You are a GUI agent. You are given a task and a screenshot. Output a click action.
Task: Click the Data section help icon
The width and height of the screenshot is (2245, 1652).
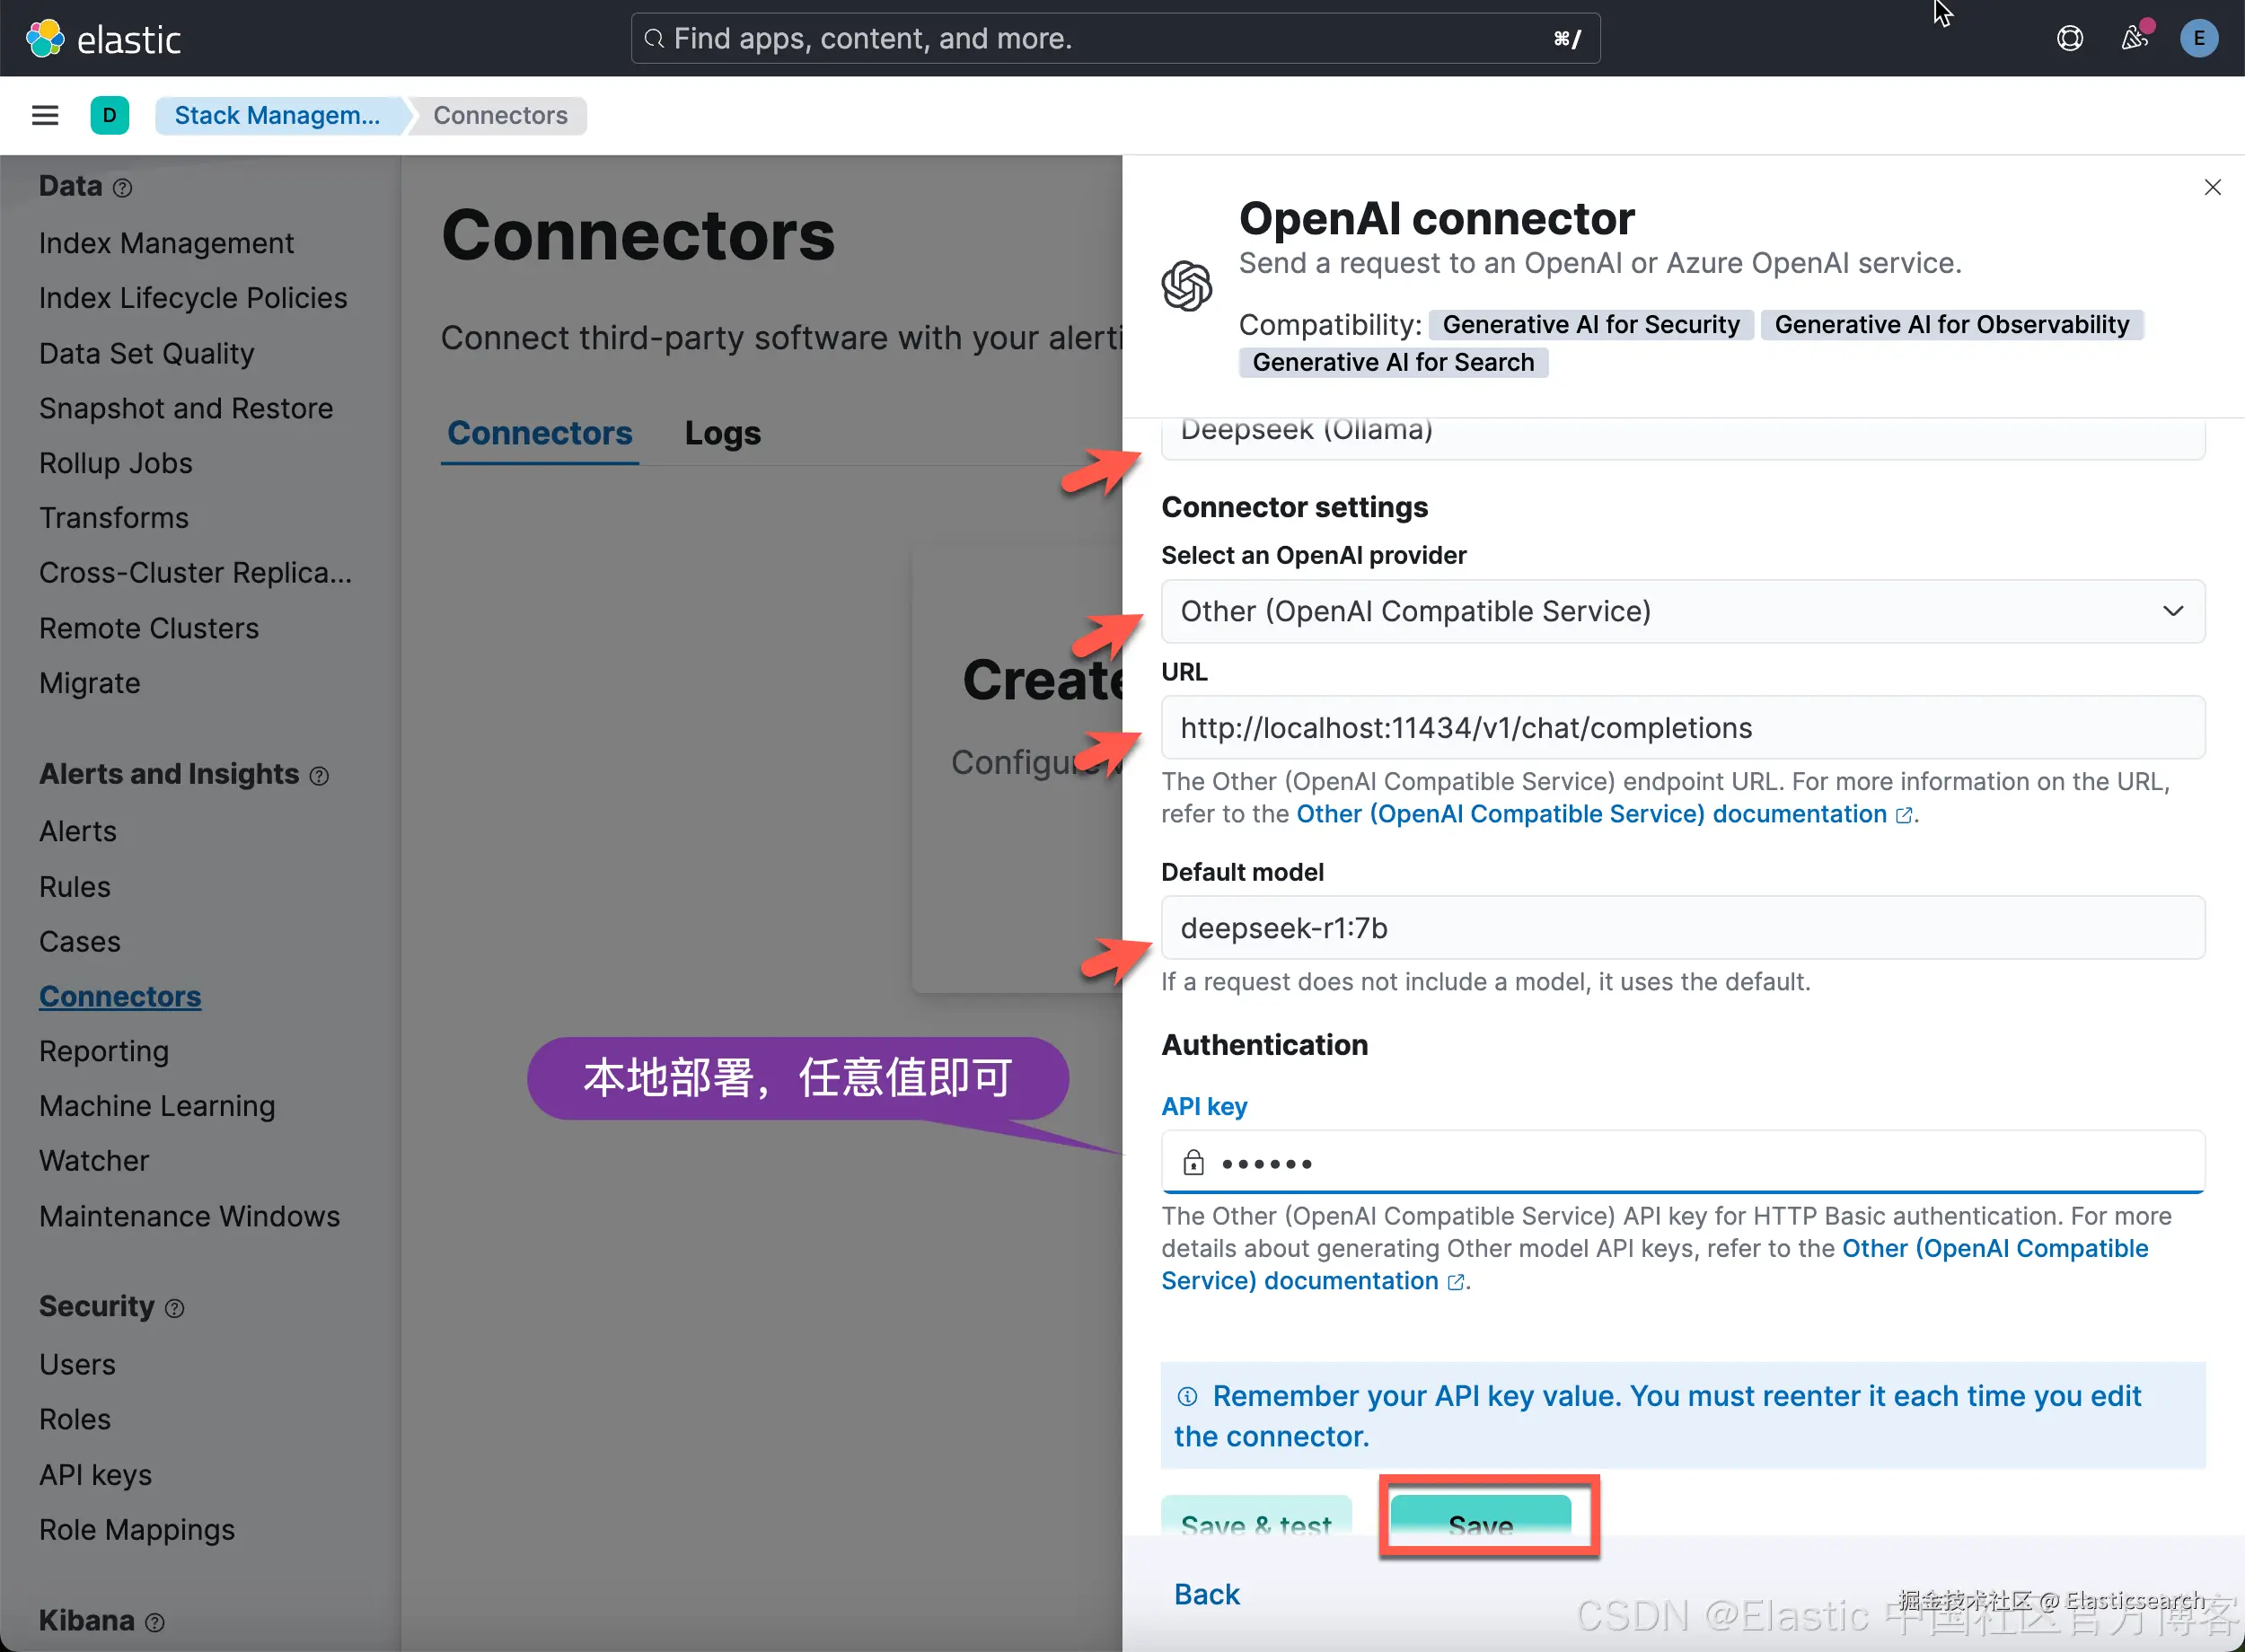[x=122, y=188]
